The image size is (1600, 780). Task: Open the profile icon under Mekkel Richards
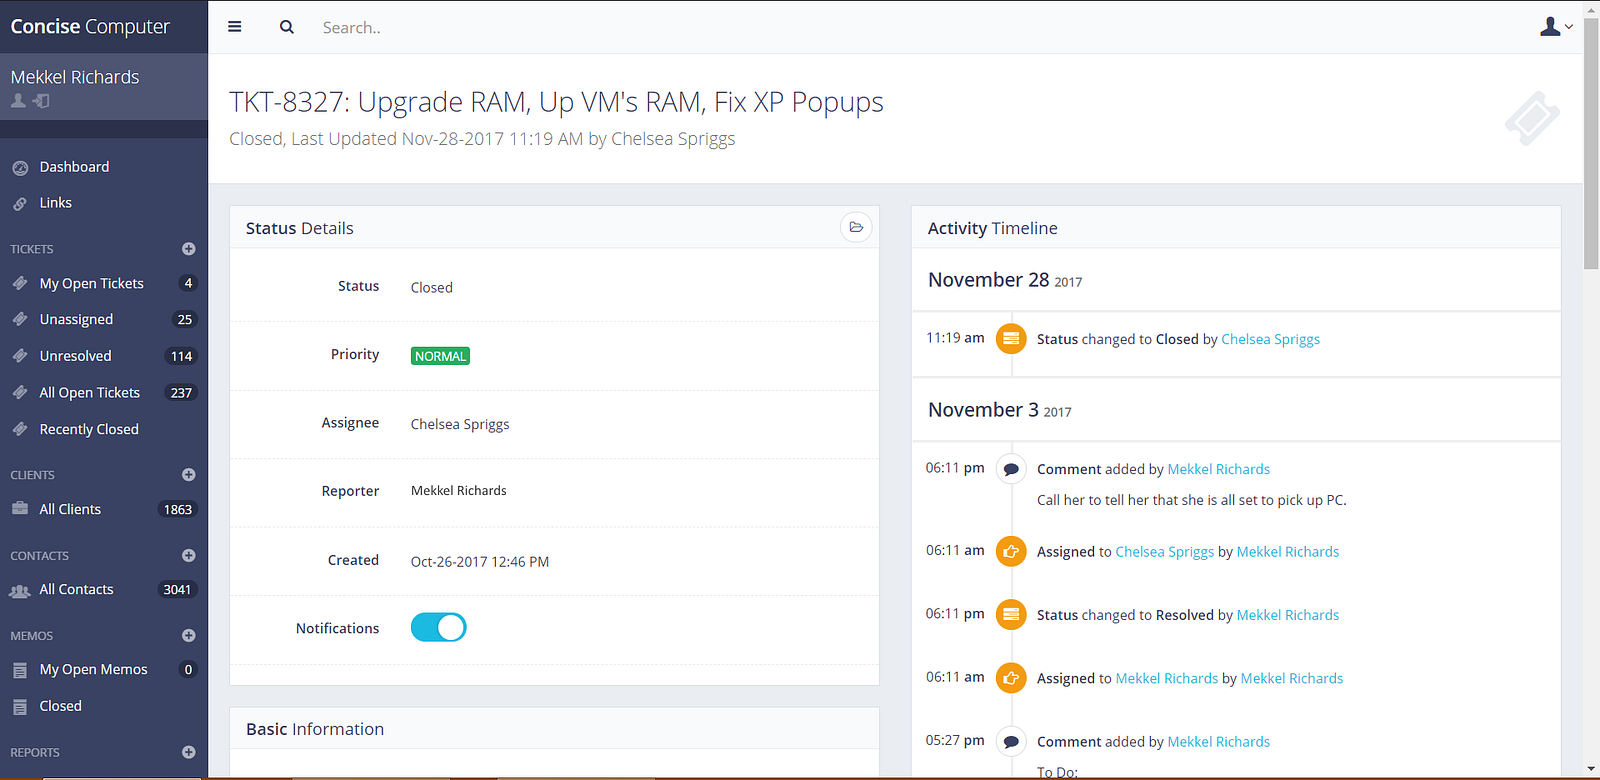click(x=18, y=101)
